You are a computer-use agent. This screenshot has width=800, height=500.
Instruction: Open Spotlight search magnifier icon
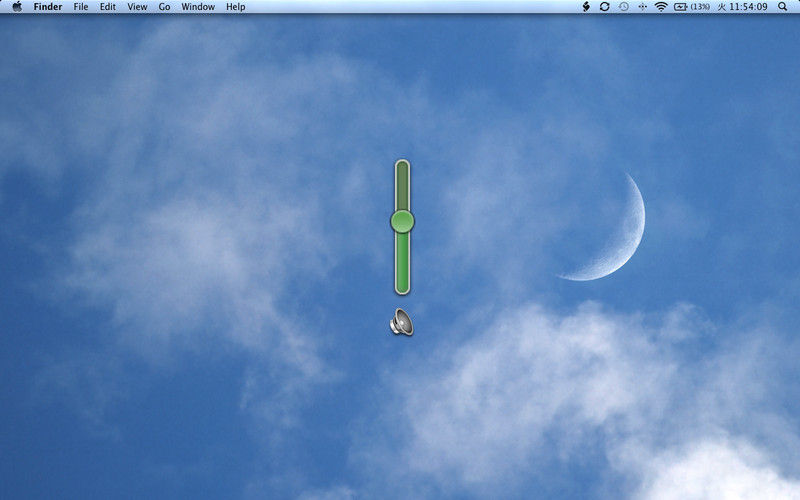[x=783, y=7]
